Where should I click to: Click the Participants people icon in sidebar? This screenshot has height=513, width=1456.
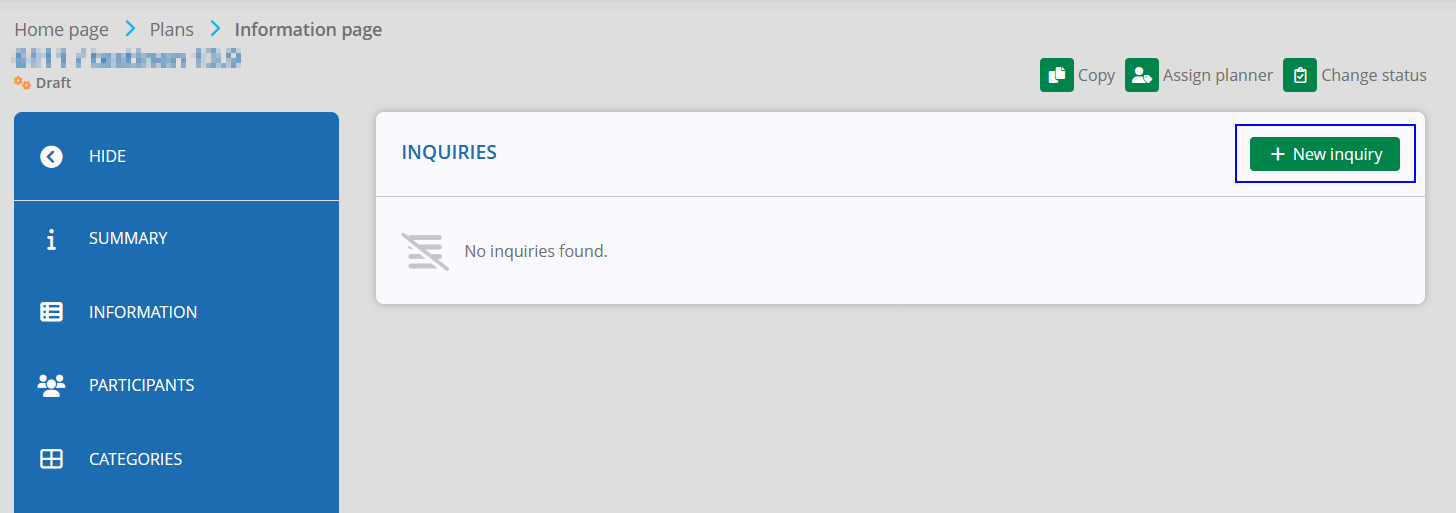click(x=51, y=385)
